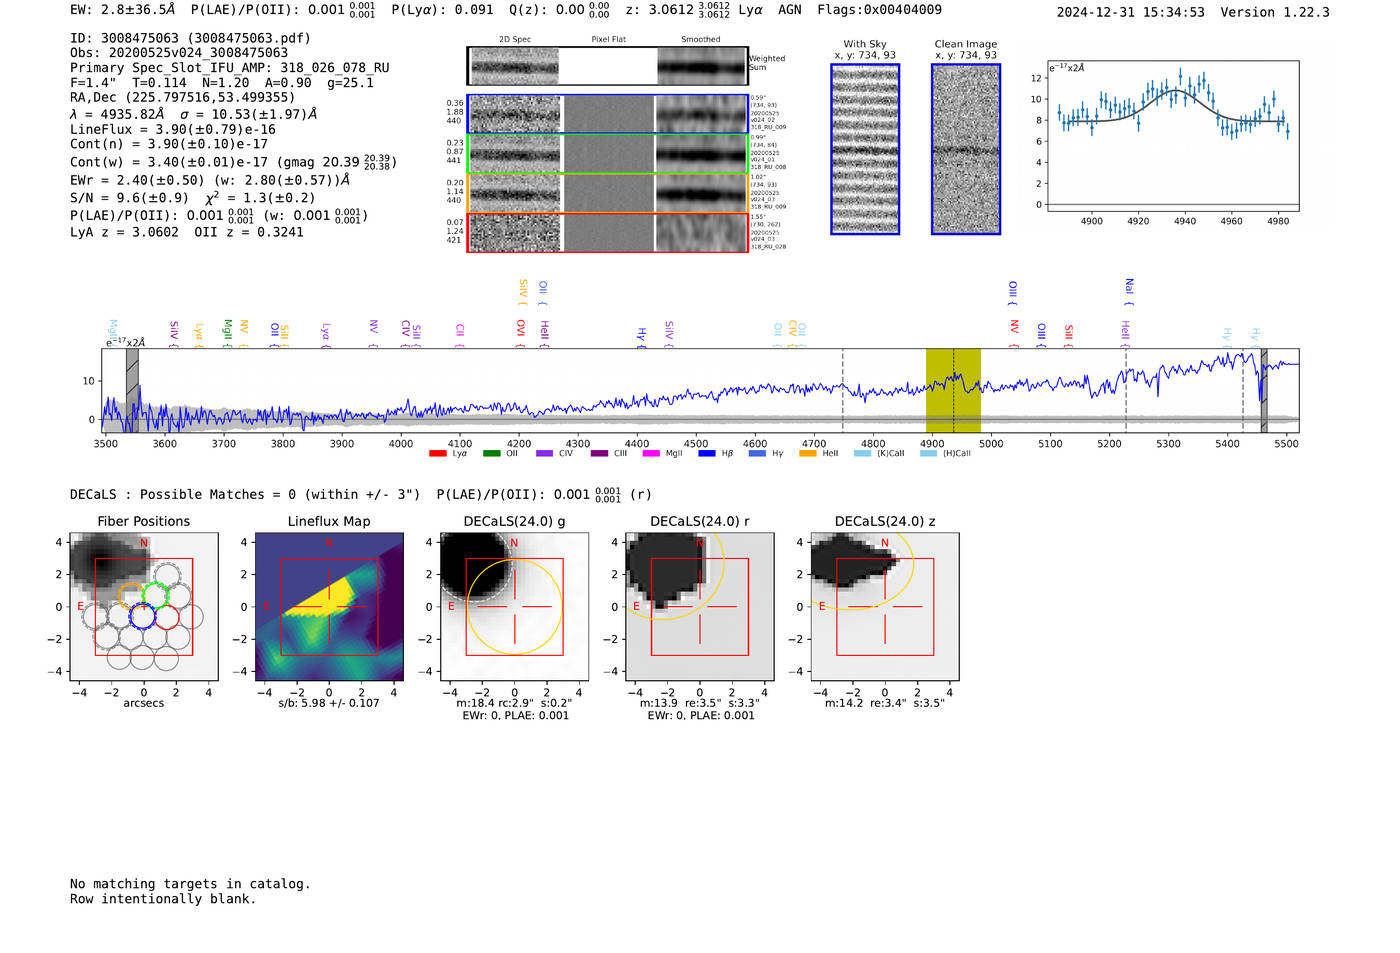This screenshot has width=1400, height=953.
Task: Click the Flags:0x00404009 header value
Action: pyautogui.click(x=879, y=10)
